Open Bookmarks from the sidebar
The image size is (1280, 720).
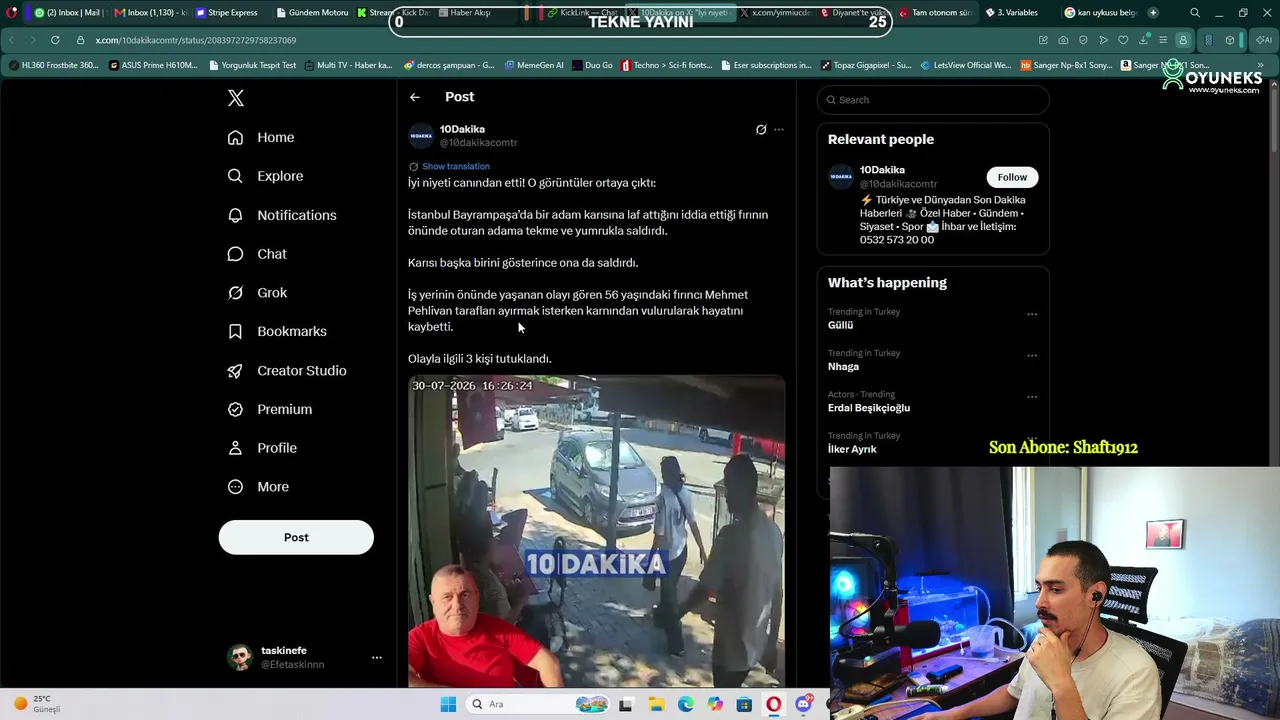point(277,331)
